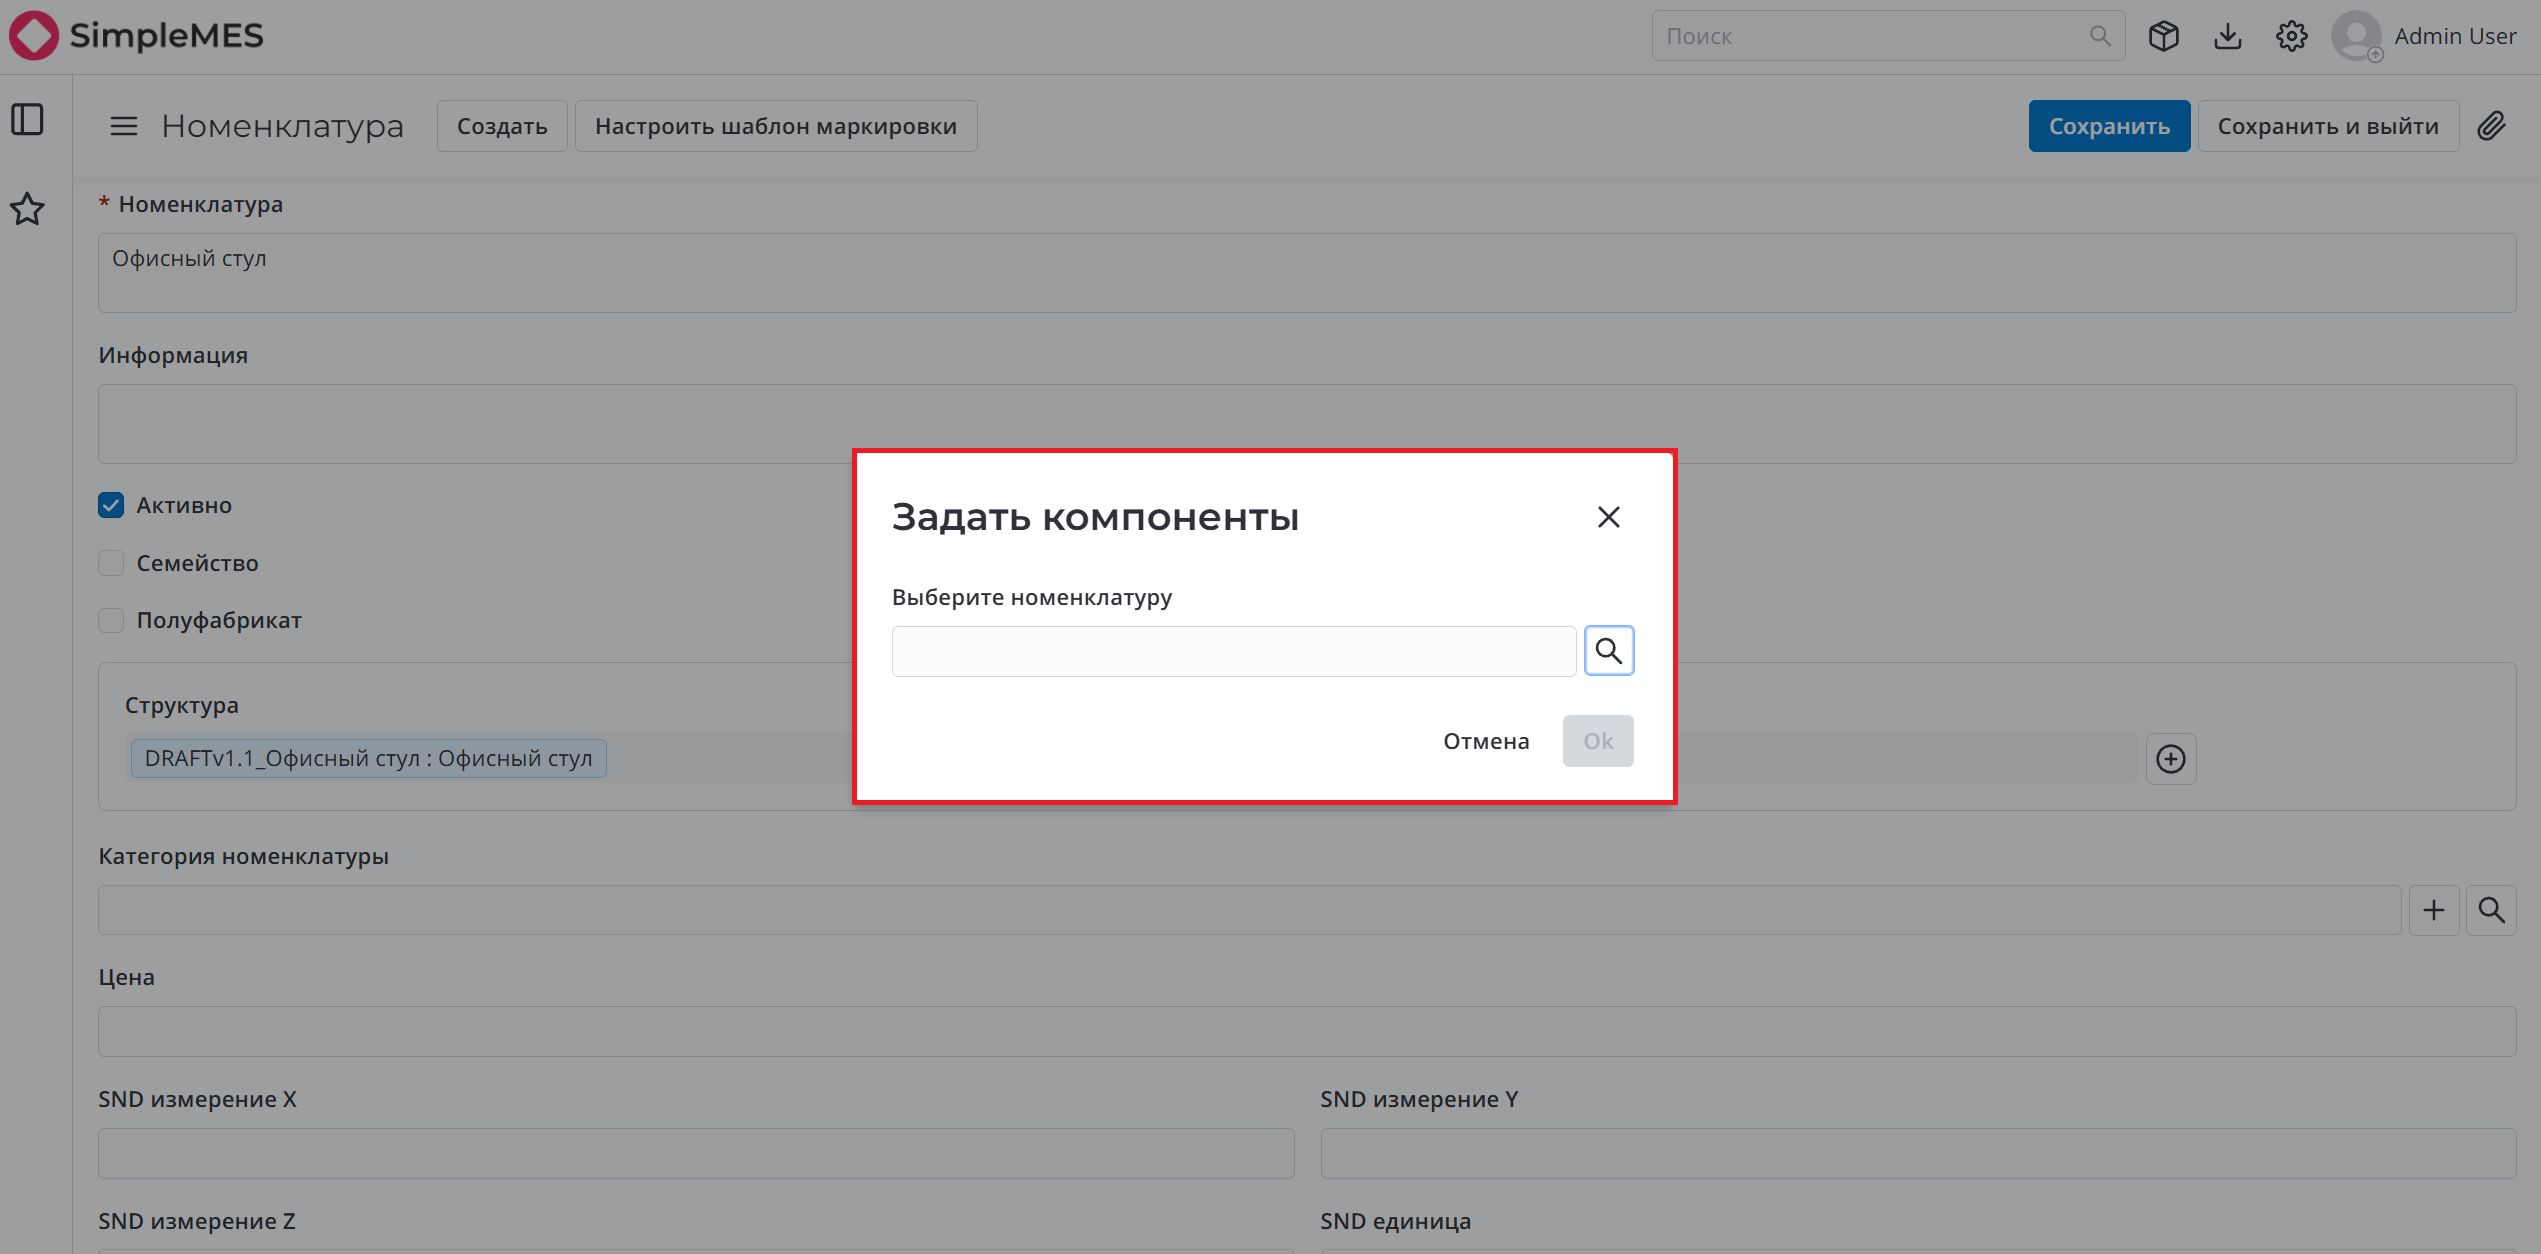
Task: Click the Номенклатура name field with Офисный стул
Action: (1307, 273)
